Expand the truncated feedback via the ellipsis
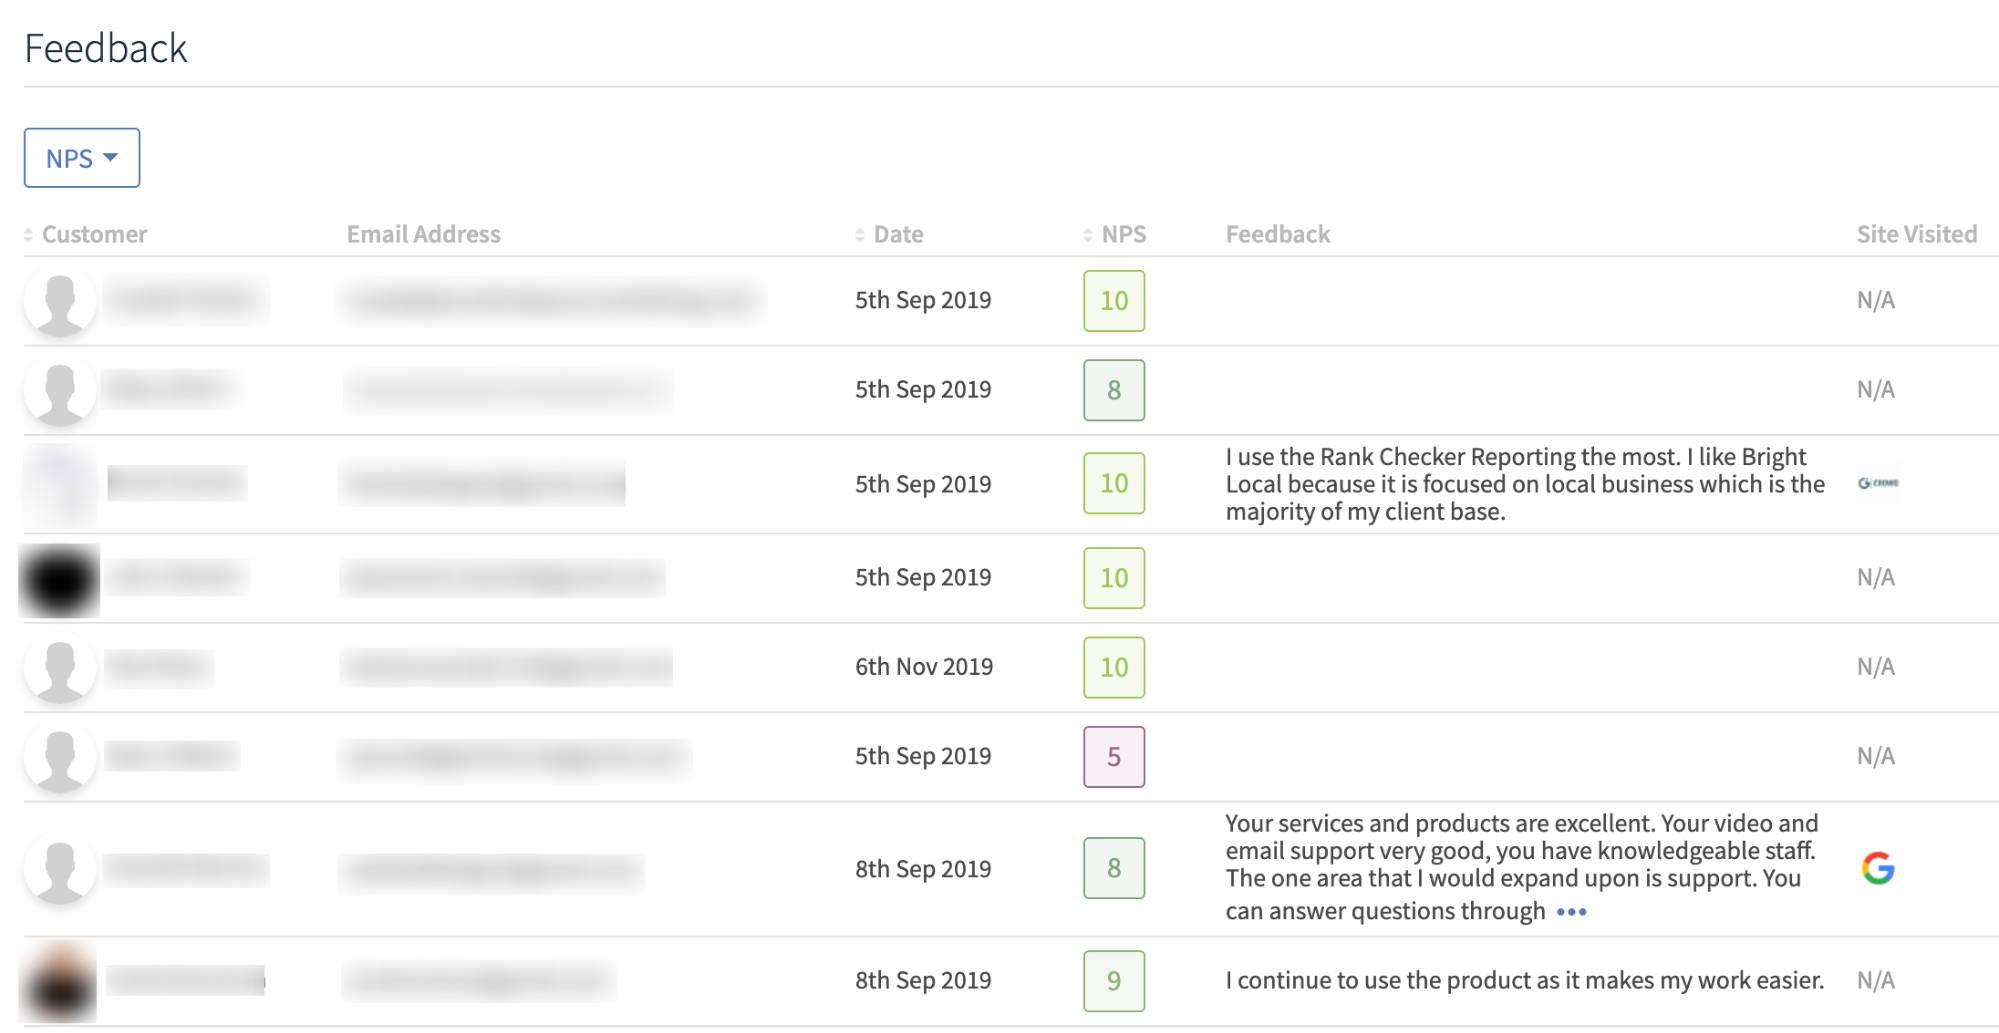1999x1033 pixels. click(1572, 911)
